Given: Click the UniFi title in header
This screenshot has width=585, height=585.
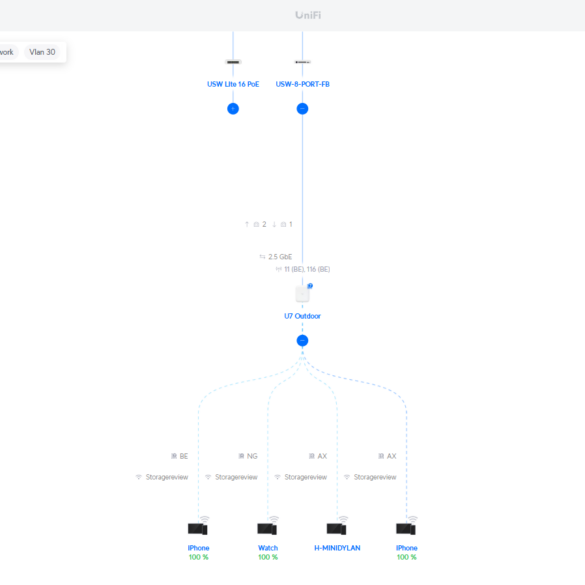Looking at the screenshot, I should (308, 15).
